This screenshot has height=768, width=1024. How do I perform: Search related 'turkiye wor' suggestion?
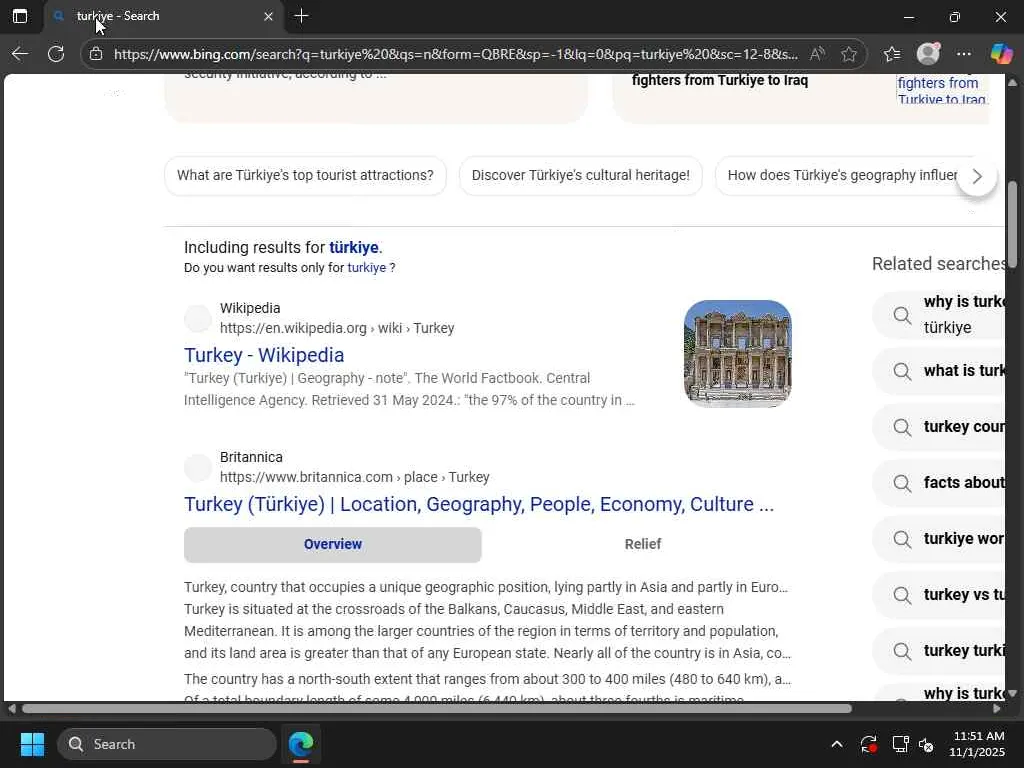939,539
